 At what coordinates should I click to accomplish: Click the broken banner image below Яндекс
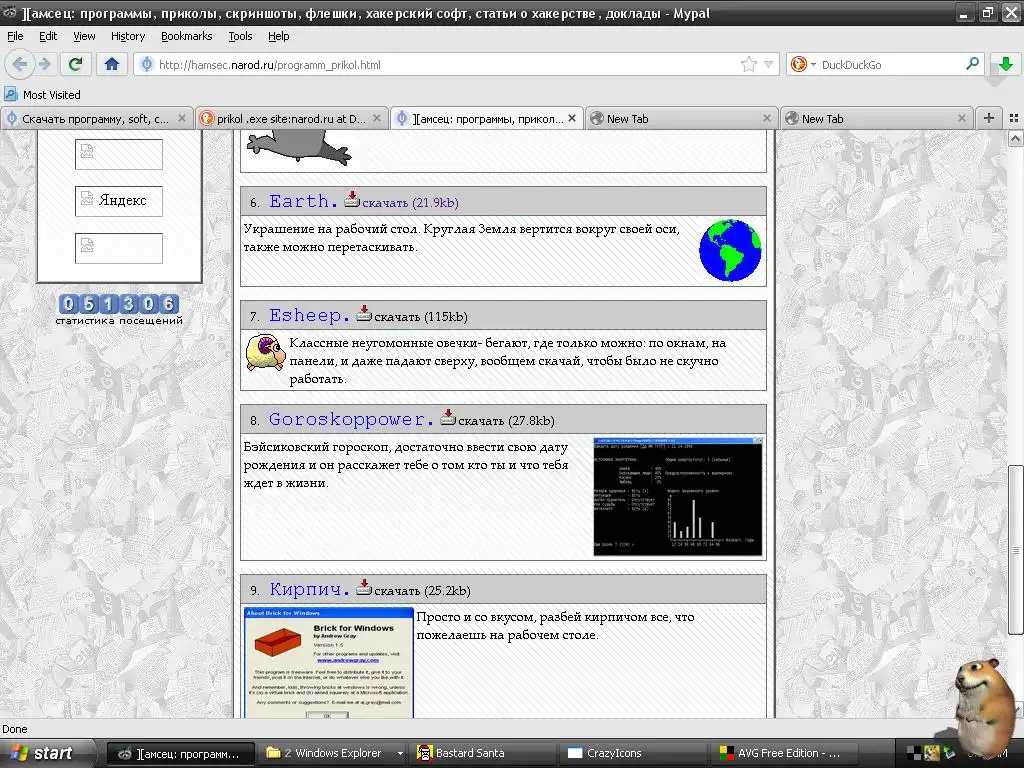pyautogui.click(x=119, y=248)
